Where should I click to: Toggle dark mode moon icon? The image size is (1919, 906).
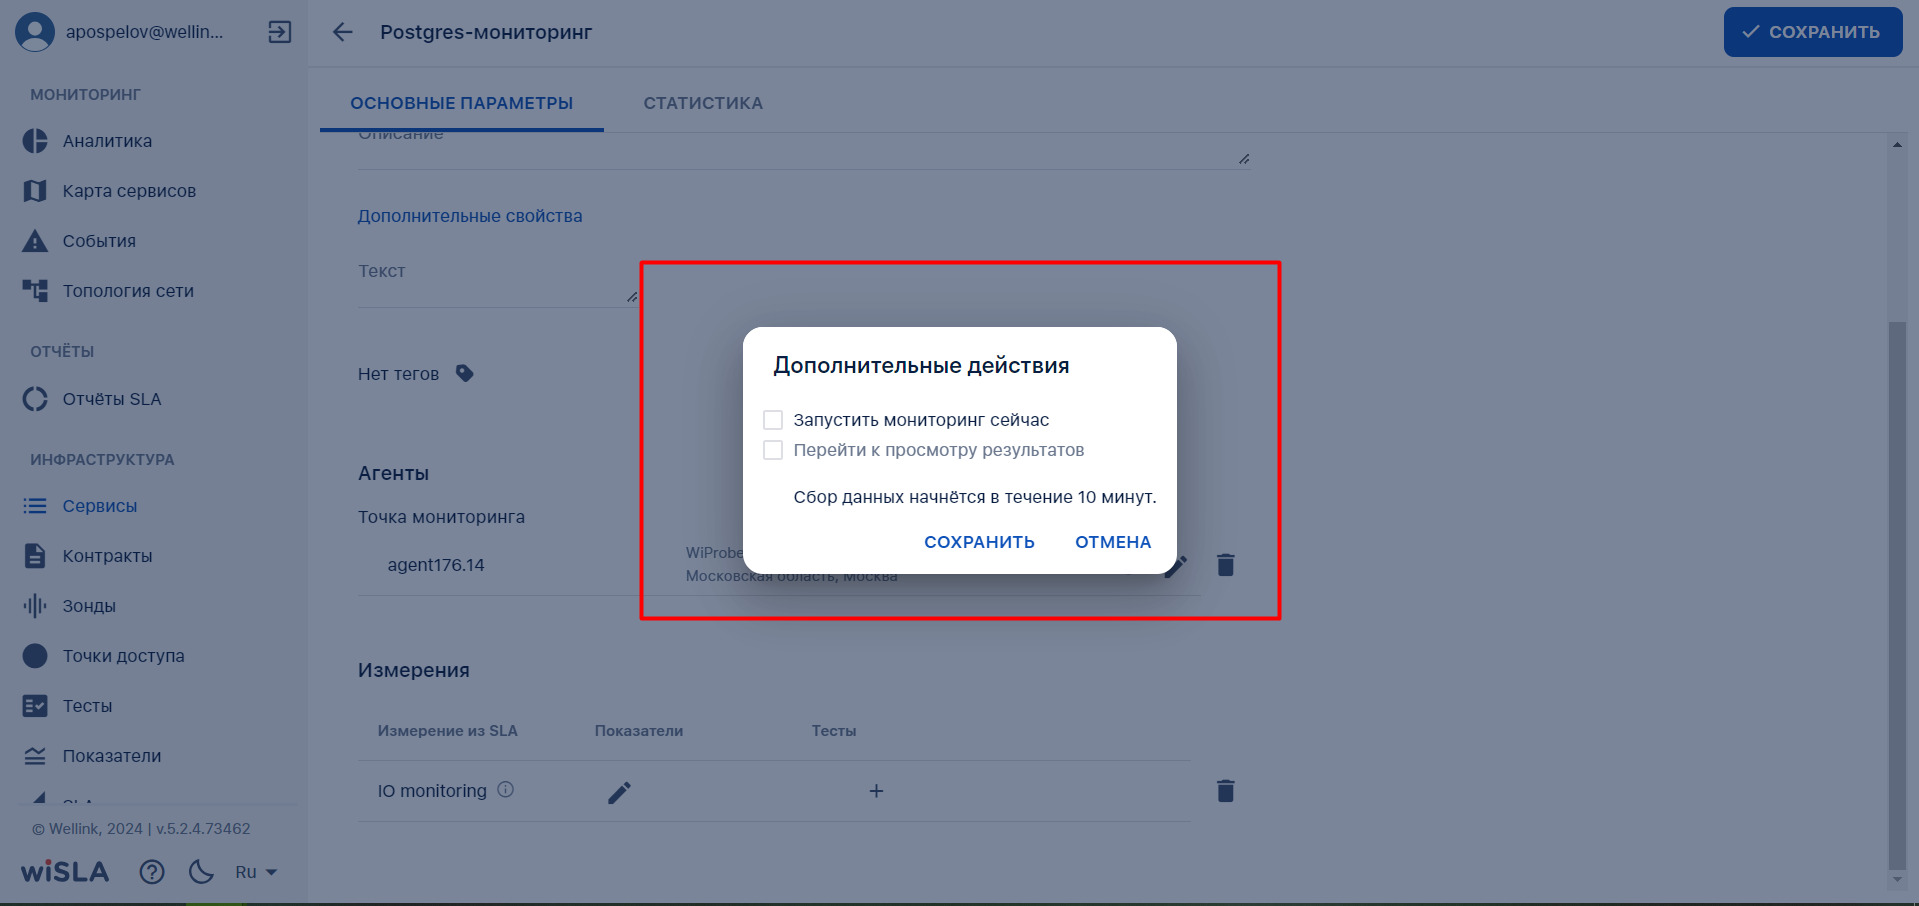[x=201, y=872]
